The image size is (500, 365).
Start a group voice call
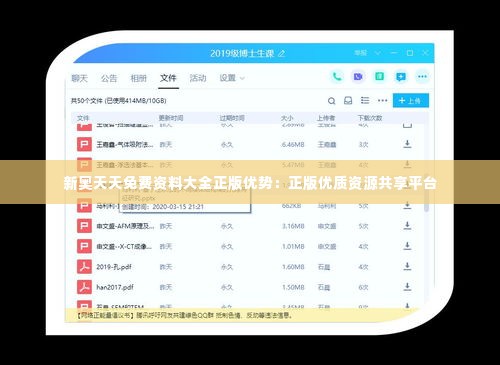click(337, 77)
